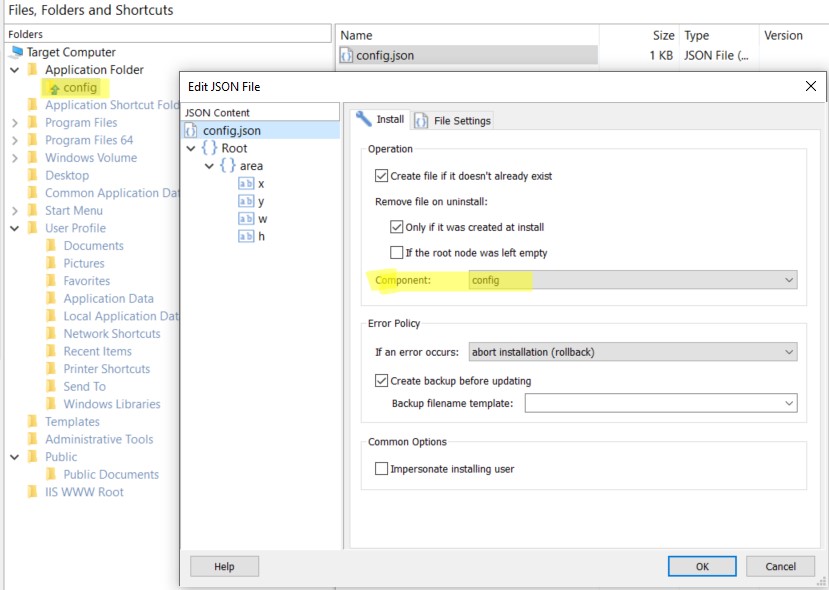Click the OK button

(702, 566)
